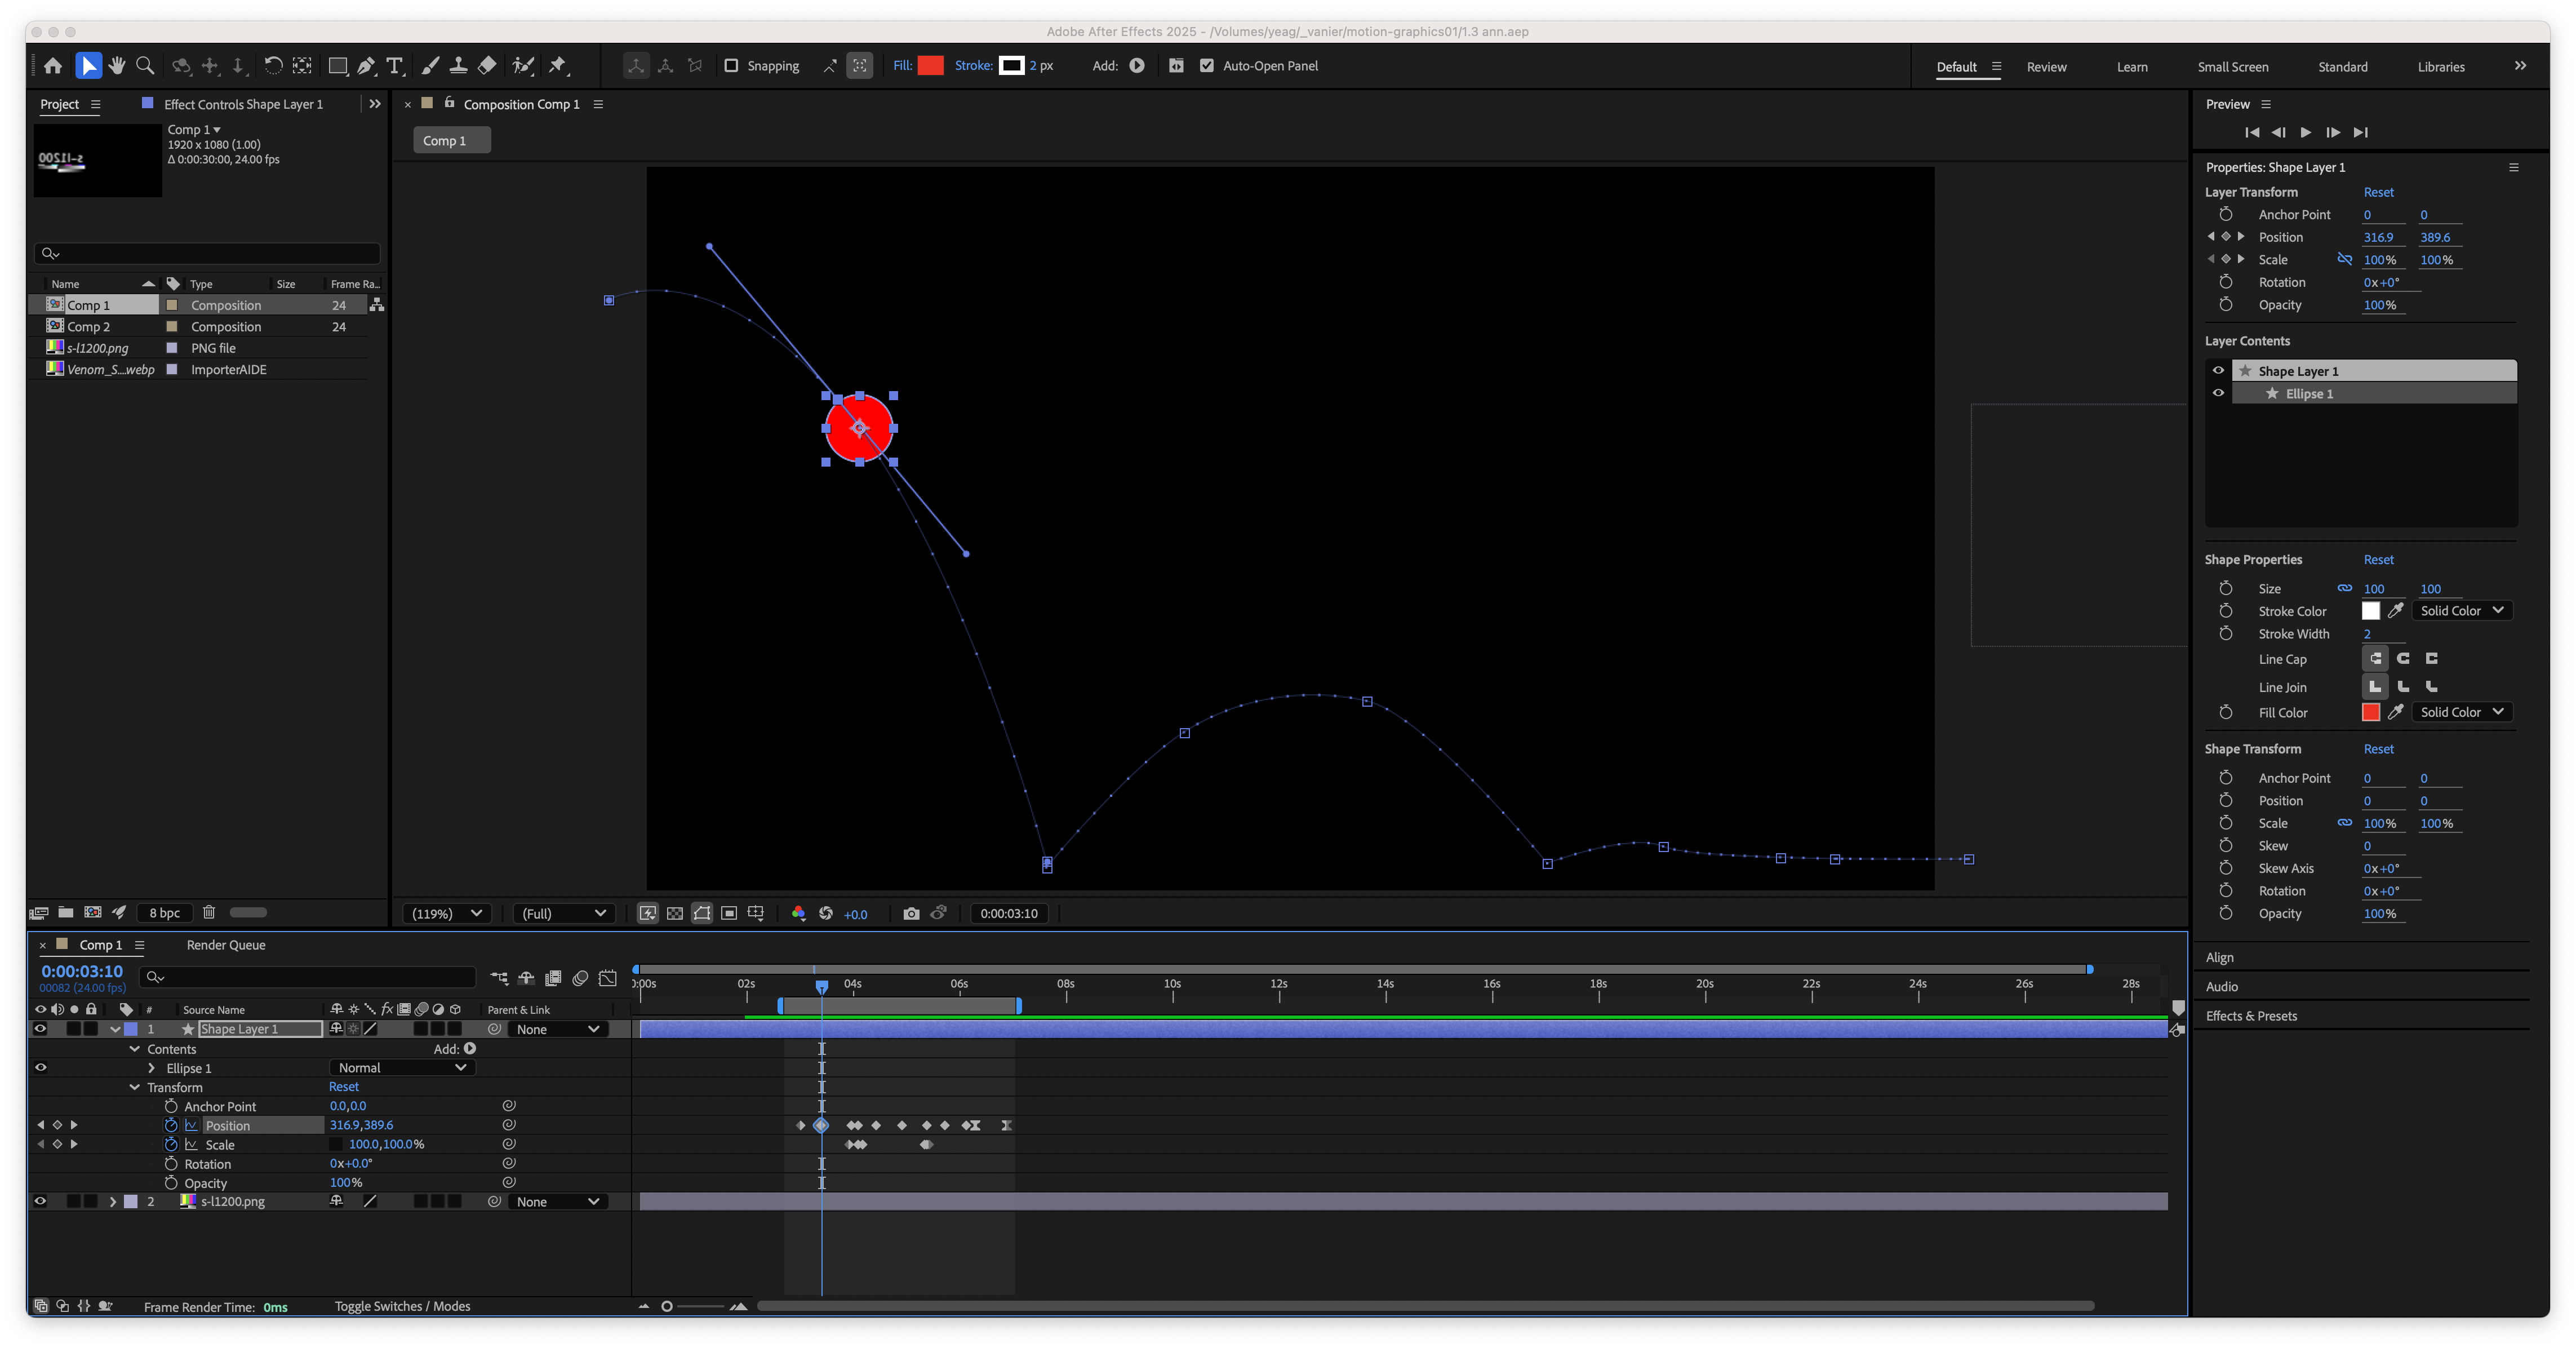Select the Pen tool in toolbar
This screenshot has height=1348, width=2576.
(x=366, y=66)
